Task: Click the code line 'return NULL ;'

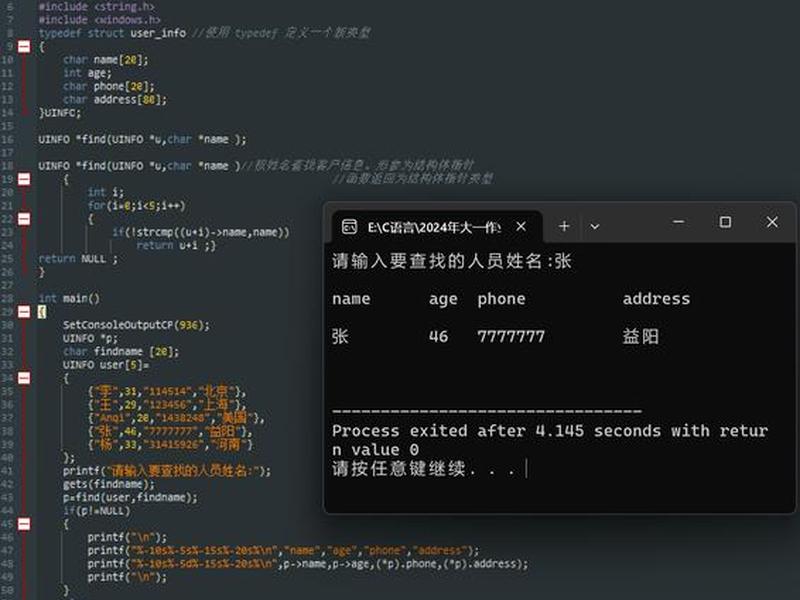Action: click(x=78, y=259)
